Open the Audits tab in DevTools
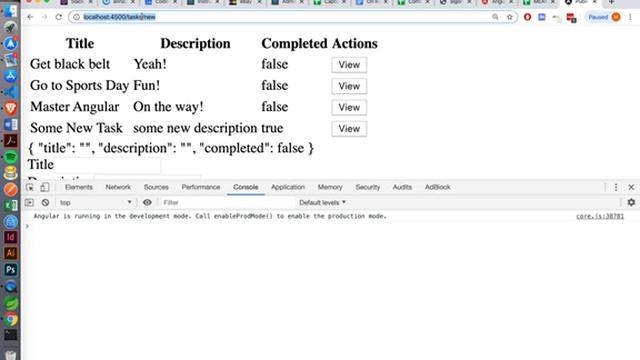 [402, 187]
